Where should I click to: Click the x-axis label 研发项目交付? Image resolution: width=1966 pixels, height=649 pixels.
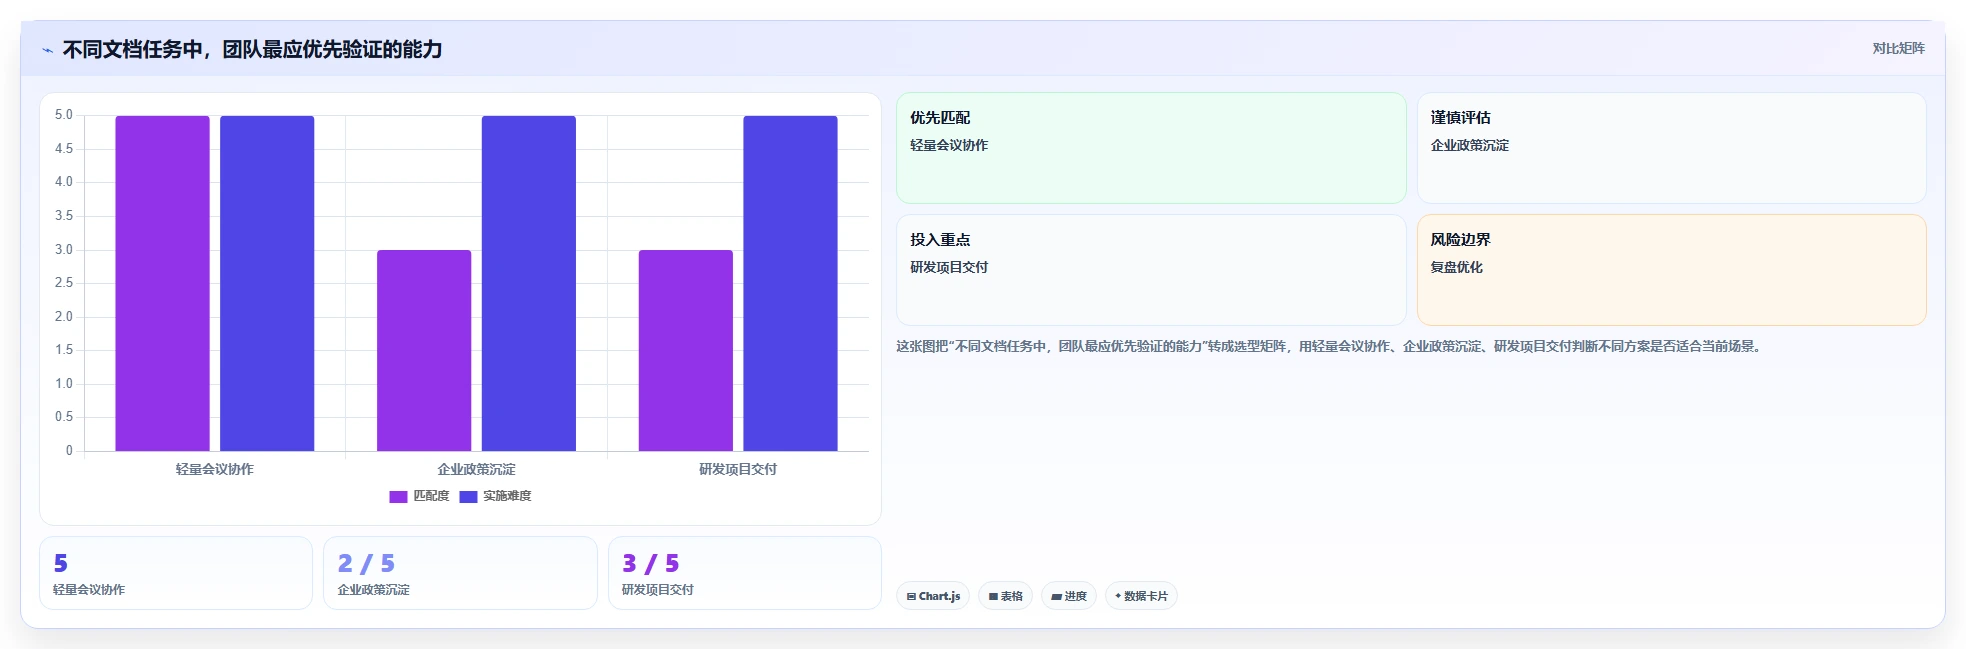click(x=738, y=469)
